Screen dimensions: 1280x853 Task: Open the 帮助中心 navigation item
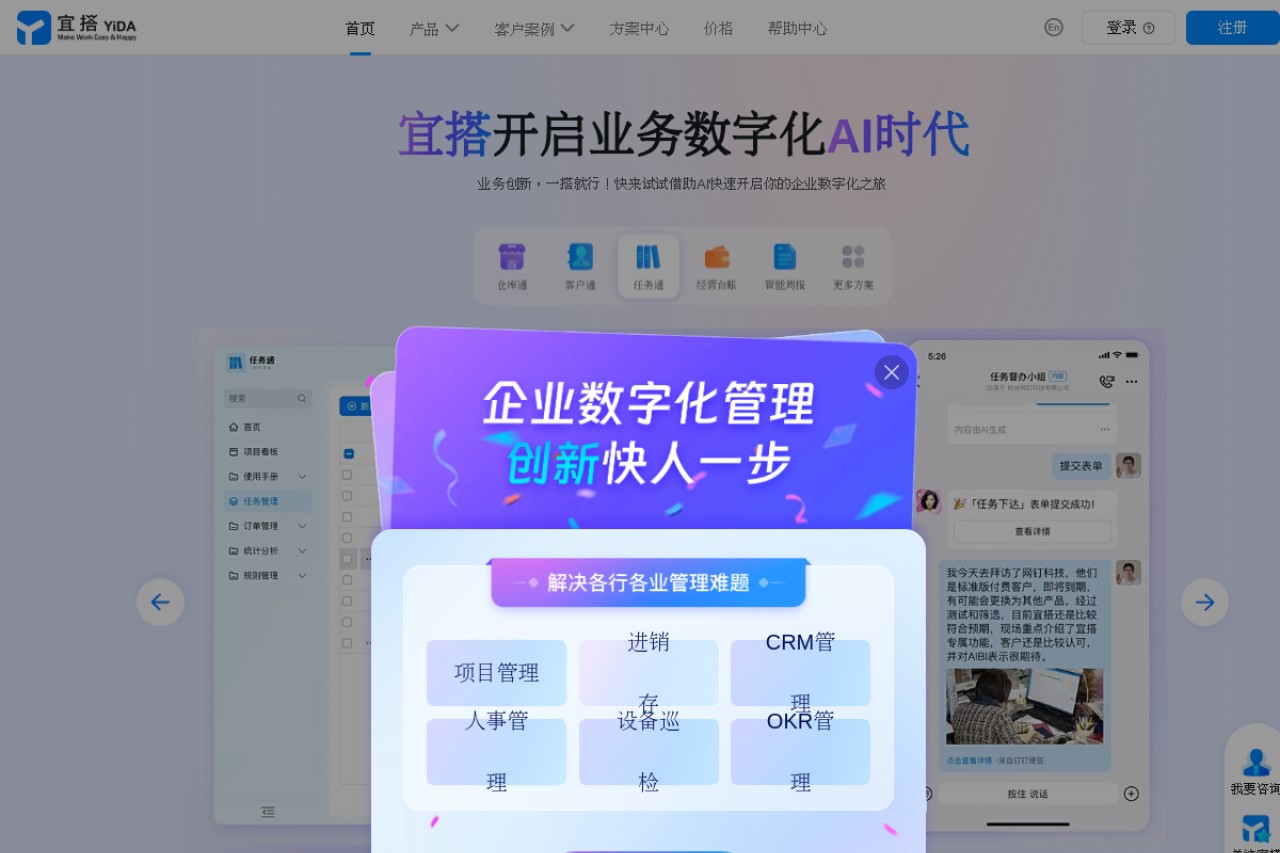click(x=797, y=28)
